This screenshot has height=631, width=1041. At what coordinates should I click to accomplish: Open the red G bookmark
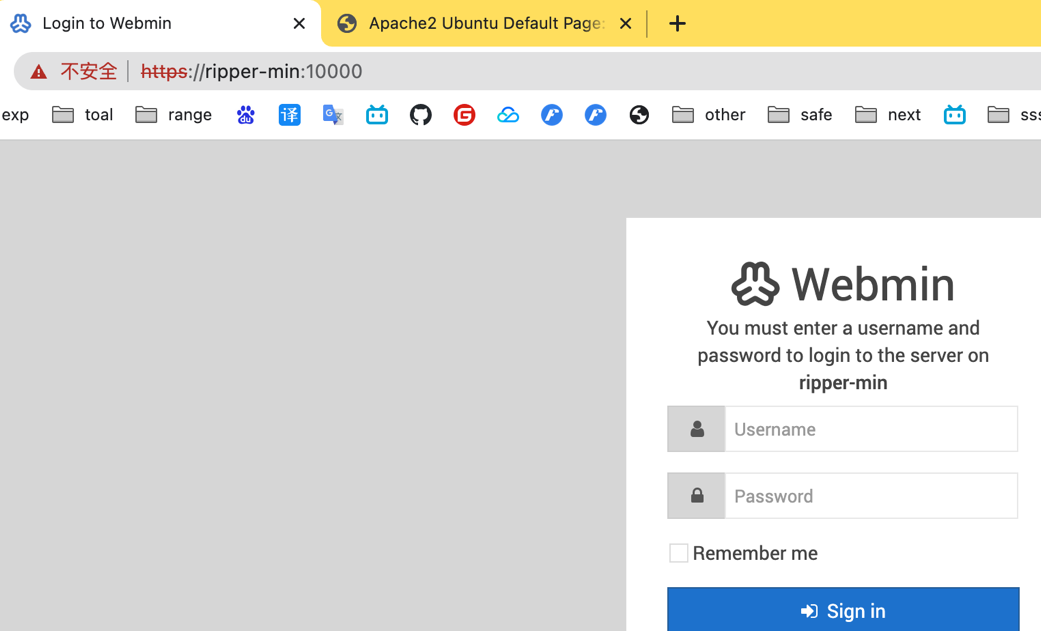pyautogui.click(x=465, y=115)
